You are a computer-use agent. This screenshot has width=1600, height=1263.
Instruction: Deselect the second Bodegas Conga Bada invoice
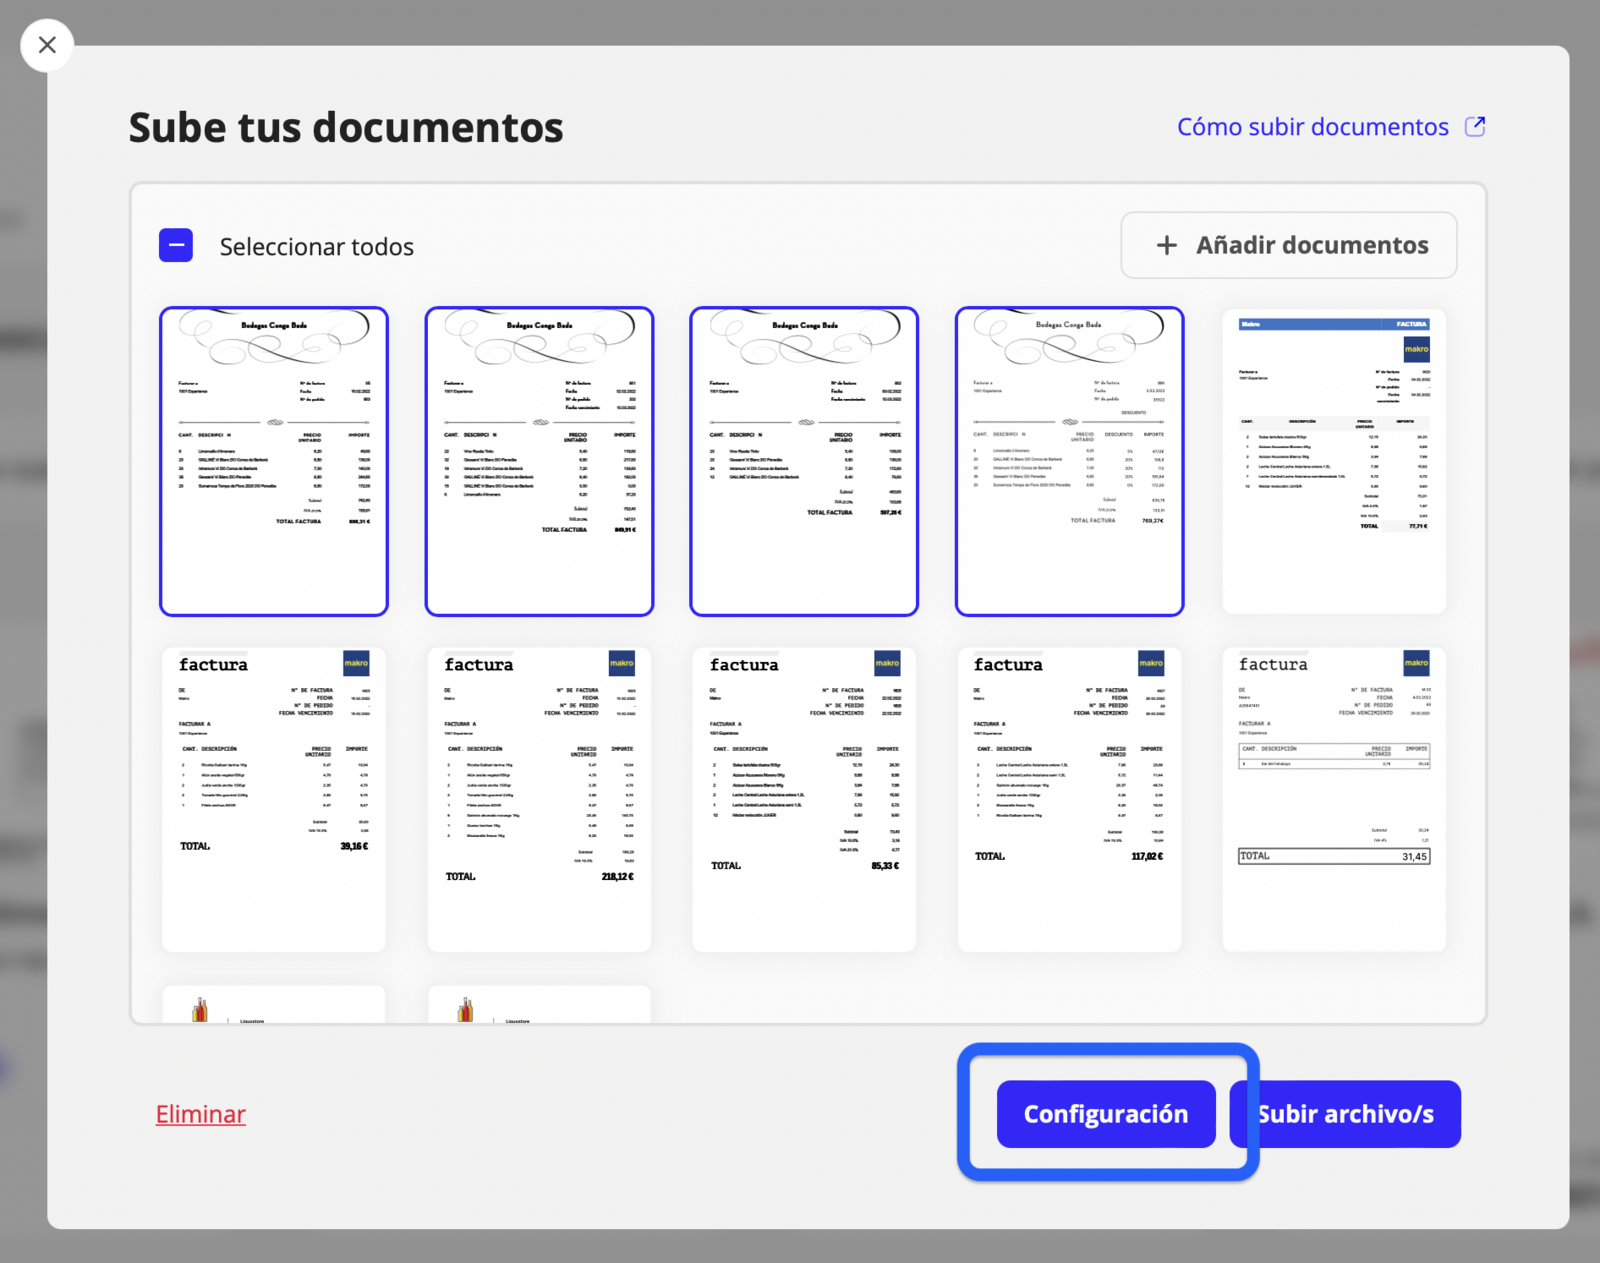539,461
